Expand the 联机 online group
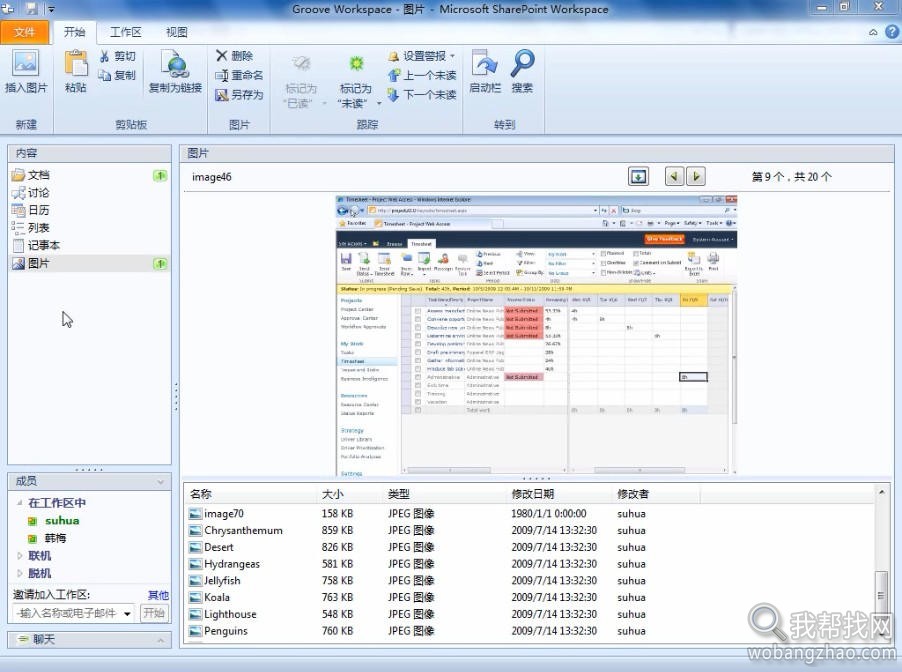Screen dimensions: 902x672 tap(20, 556)
